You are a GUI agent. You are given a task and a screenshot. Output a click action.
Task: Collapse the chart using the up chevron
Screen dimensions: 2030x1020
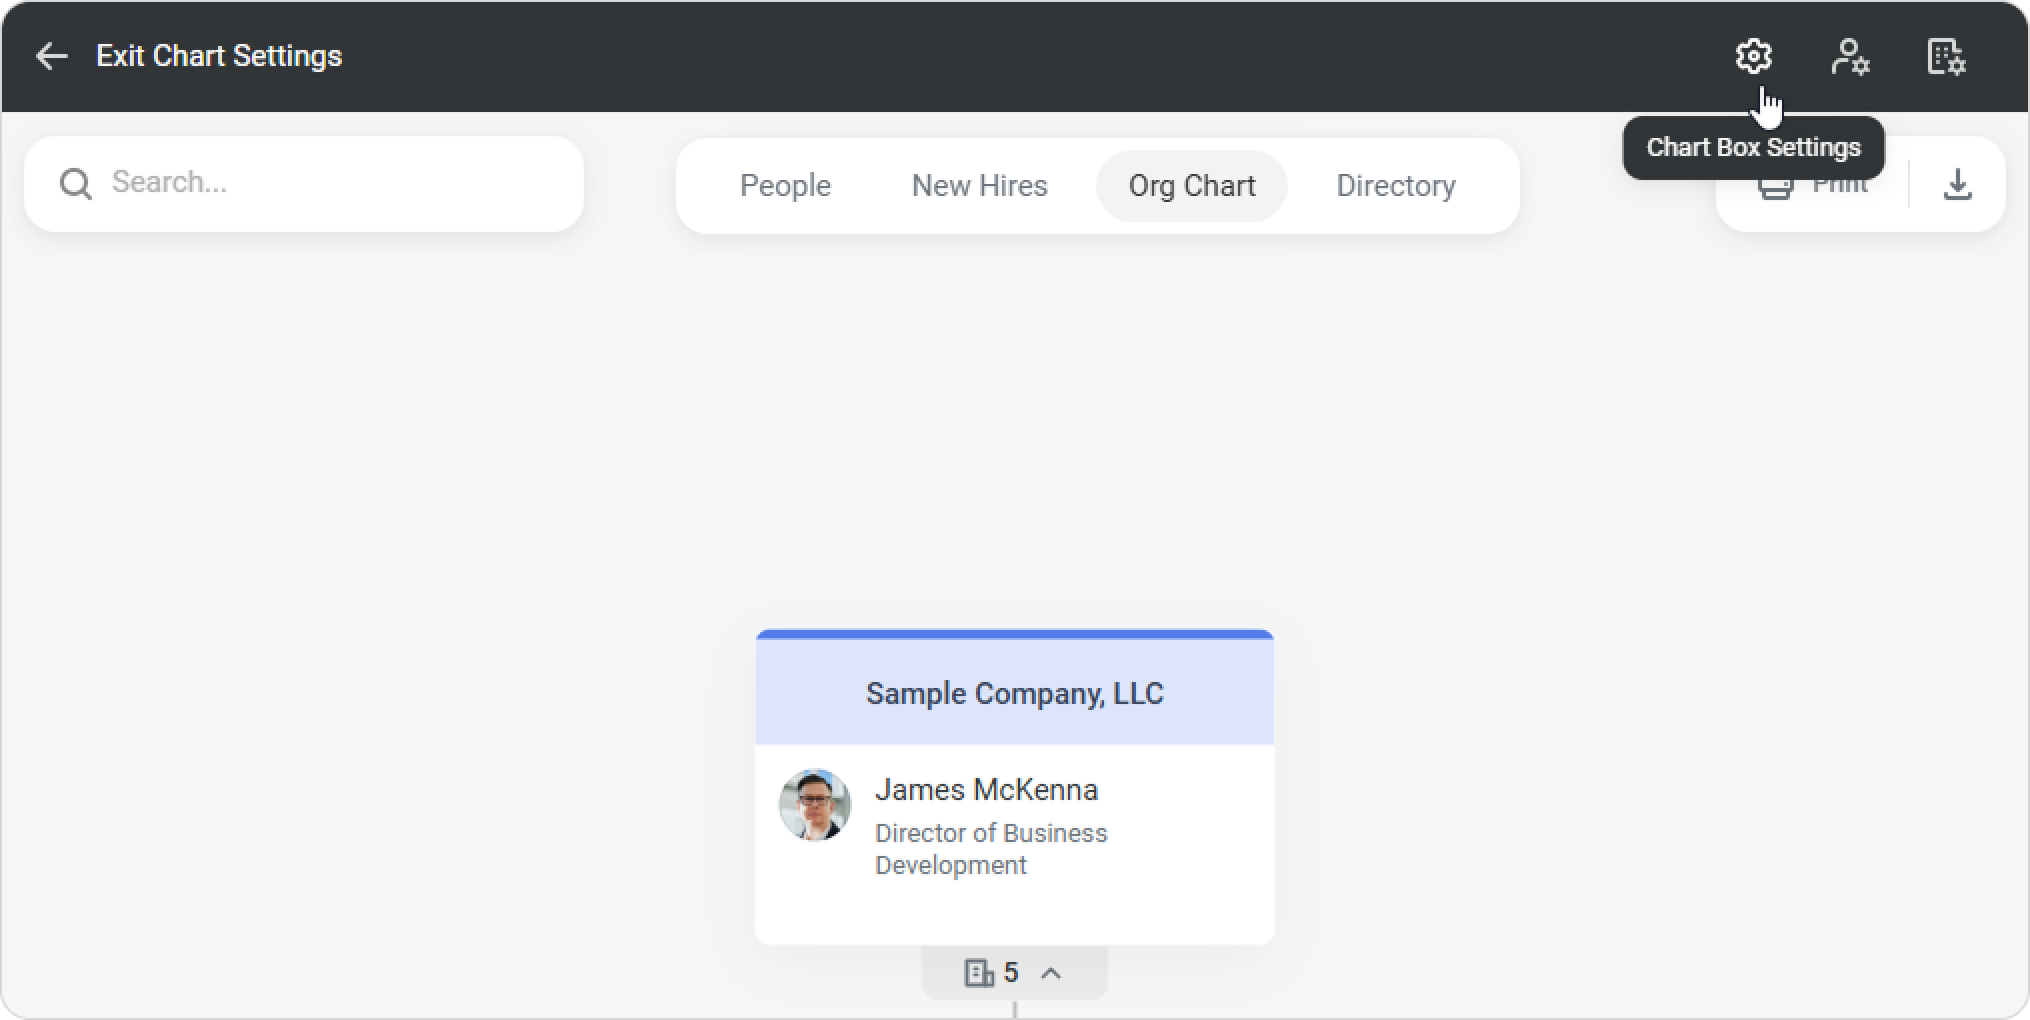tap(1051, 973)
